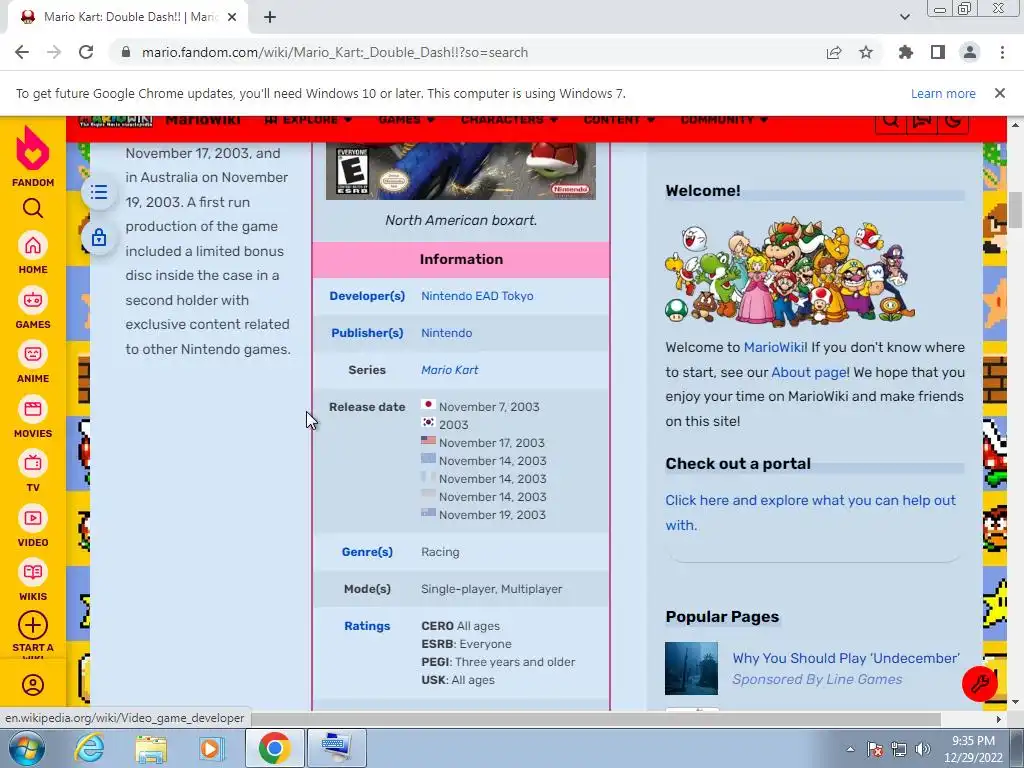Open the table of contents list icon
Image resolution: width=1024 pixels, height=768 pixels.
coord(99,192)
